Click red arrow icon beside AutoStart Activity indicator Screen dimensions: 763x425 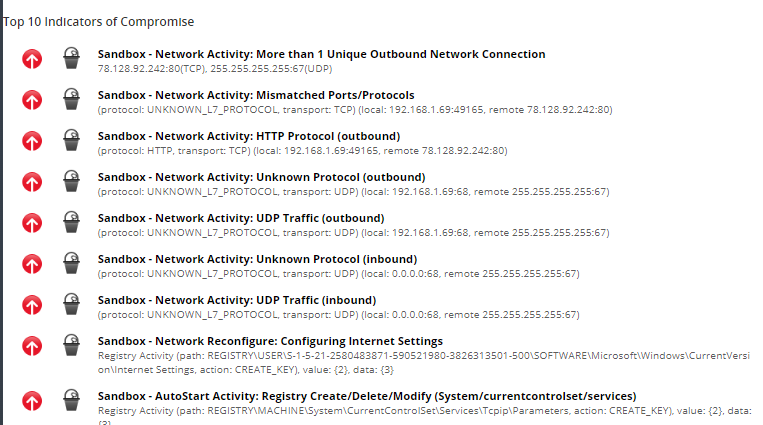click(32, 400)
